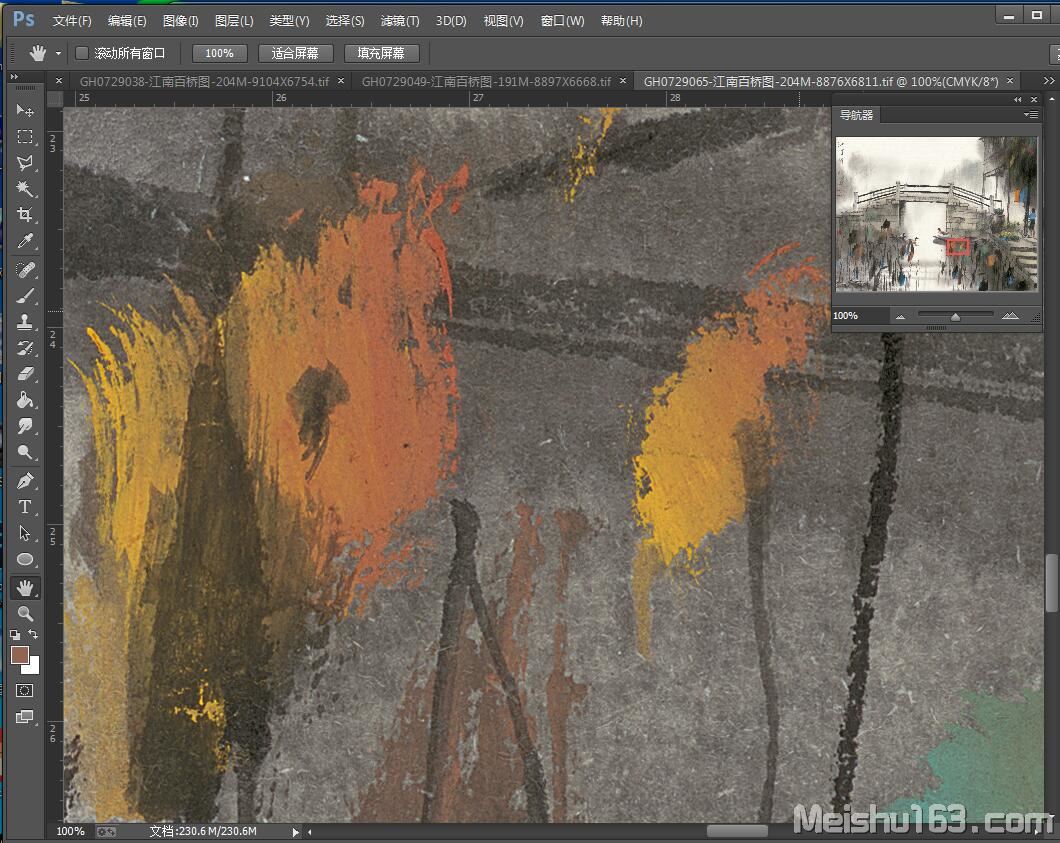
Task: Open the 类型(Y) menu
Action: 289,21
